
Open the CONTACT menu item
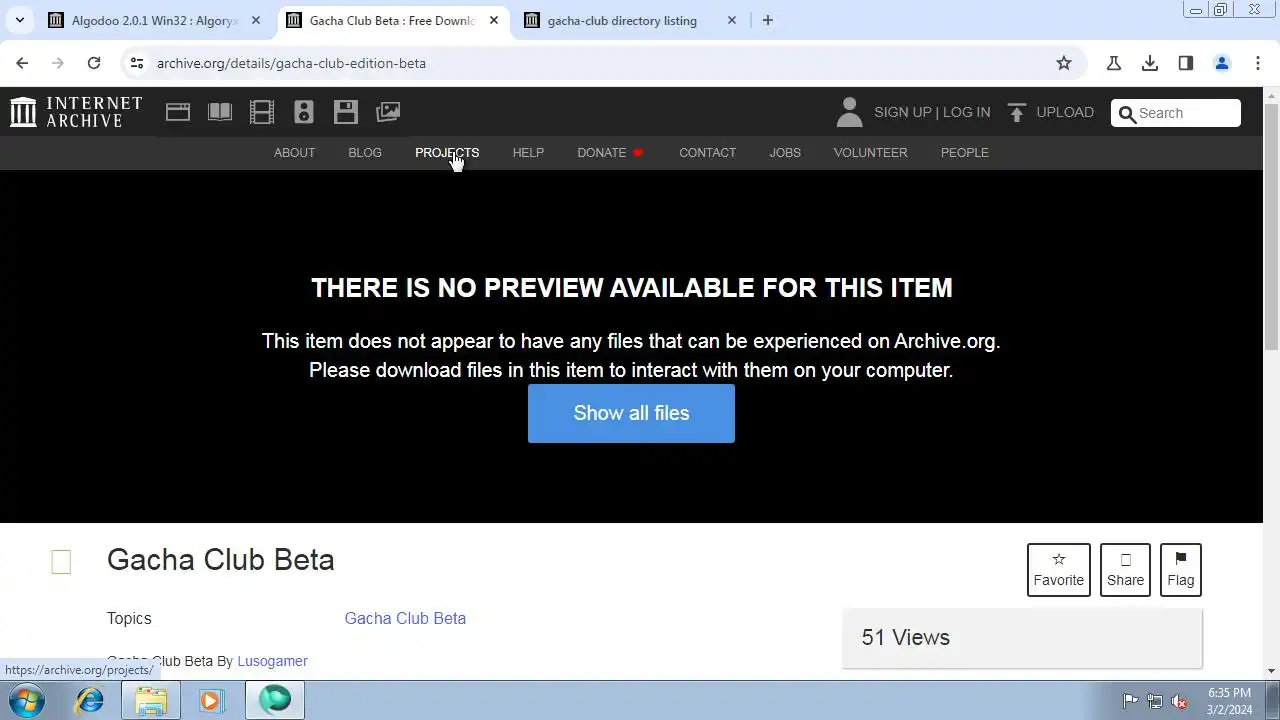pos(707,153)
